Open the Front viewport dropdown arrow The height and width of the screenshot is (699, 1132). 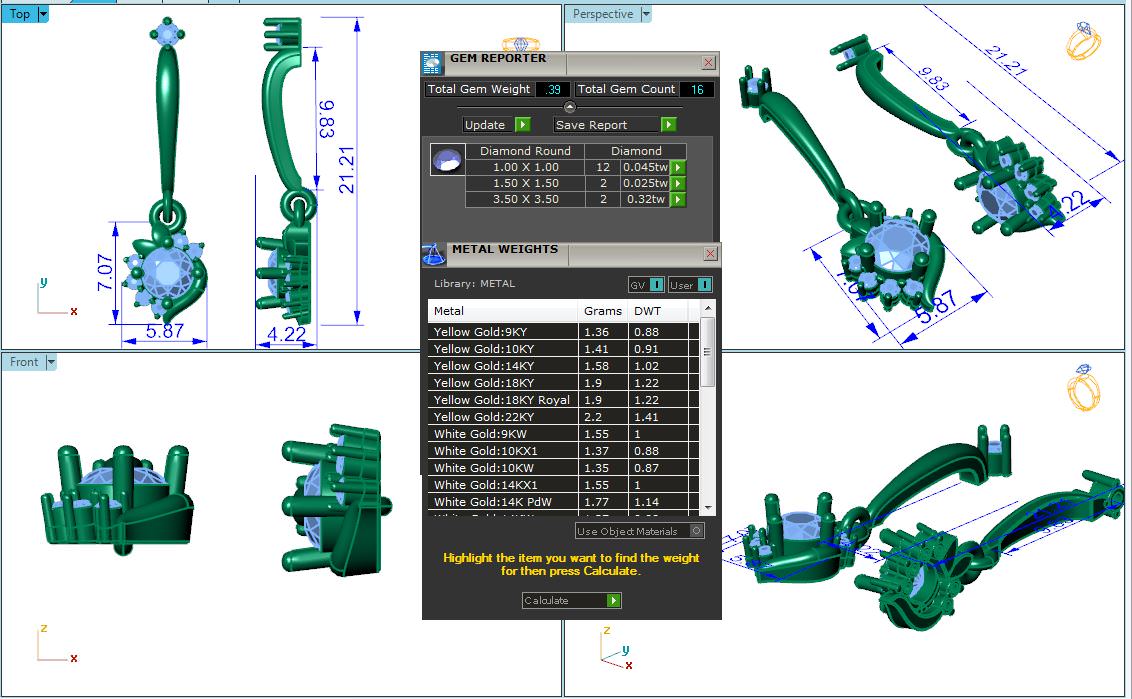(51, 362)
